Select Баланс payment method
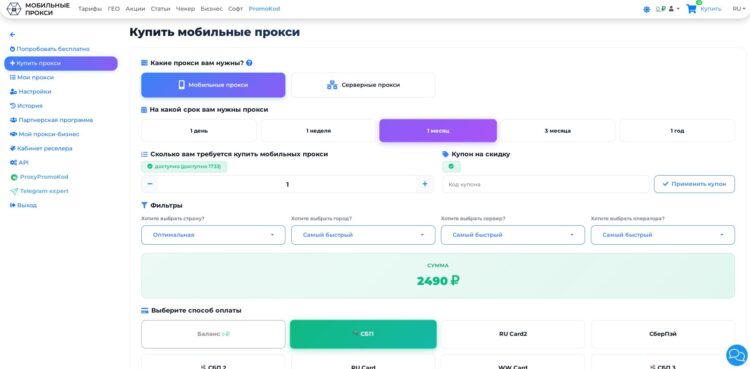The image size is (750, 369). point(213,334)
